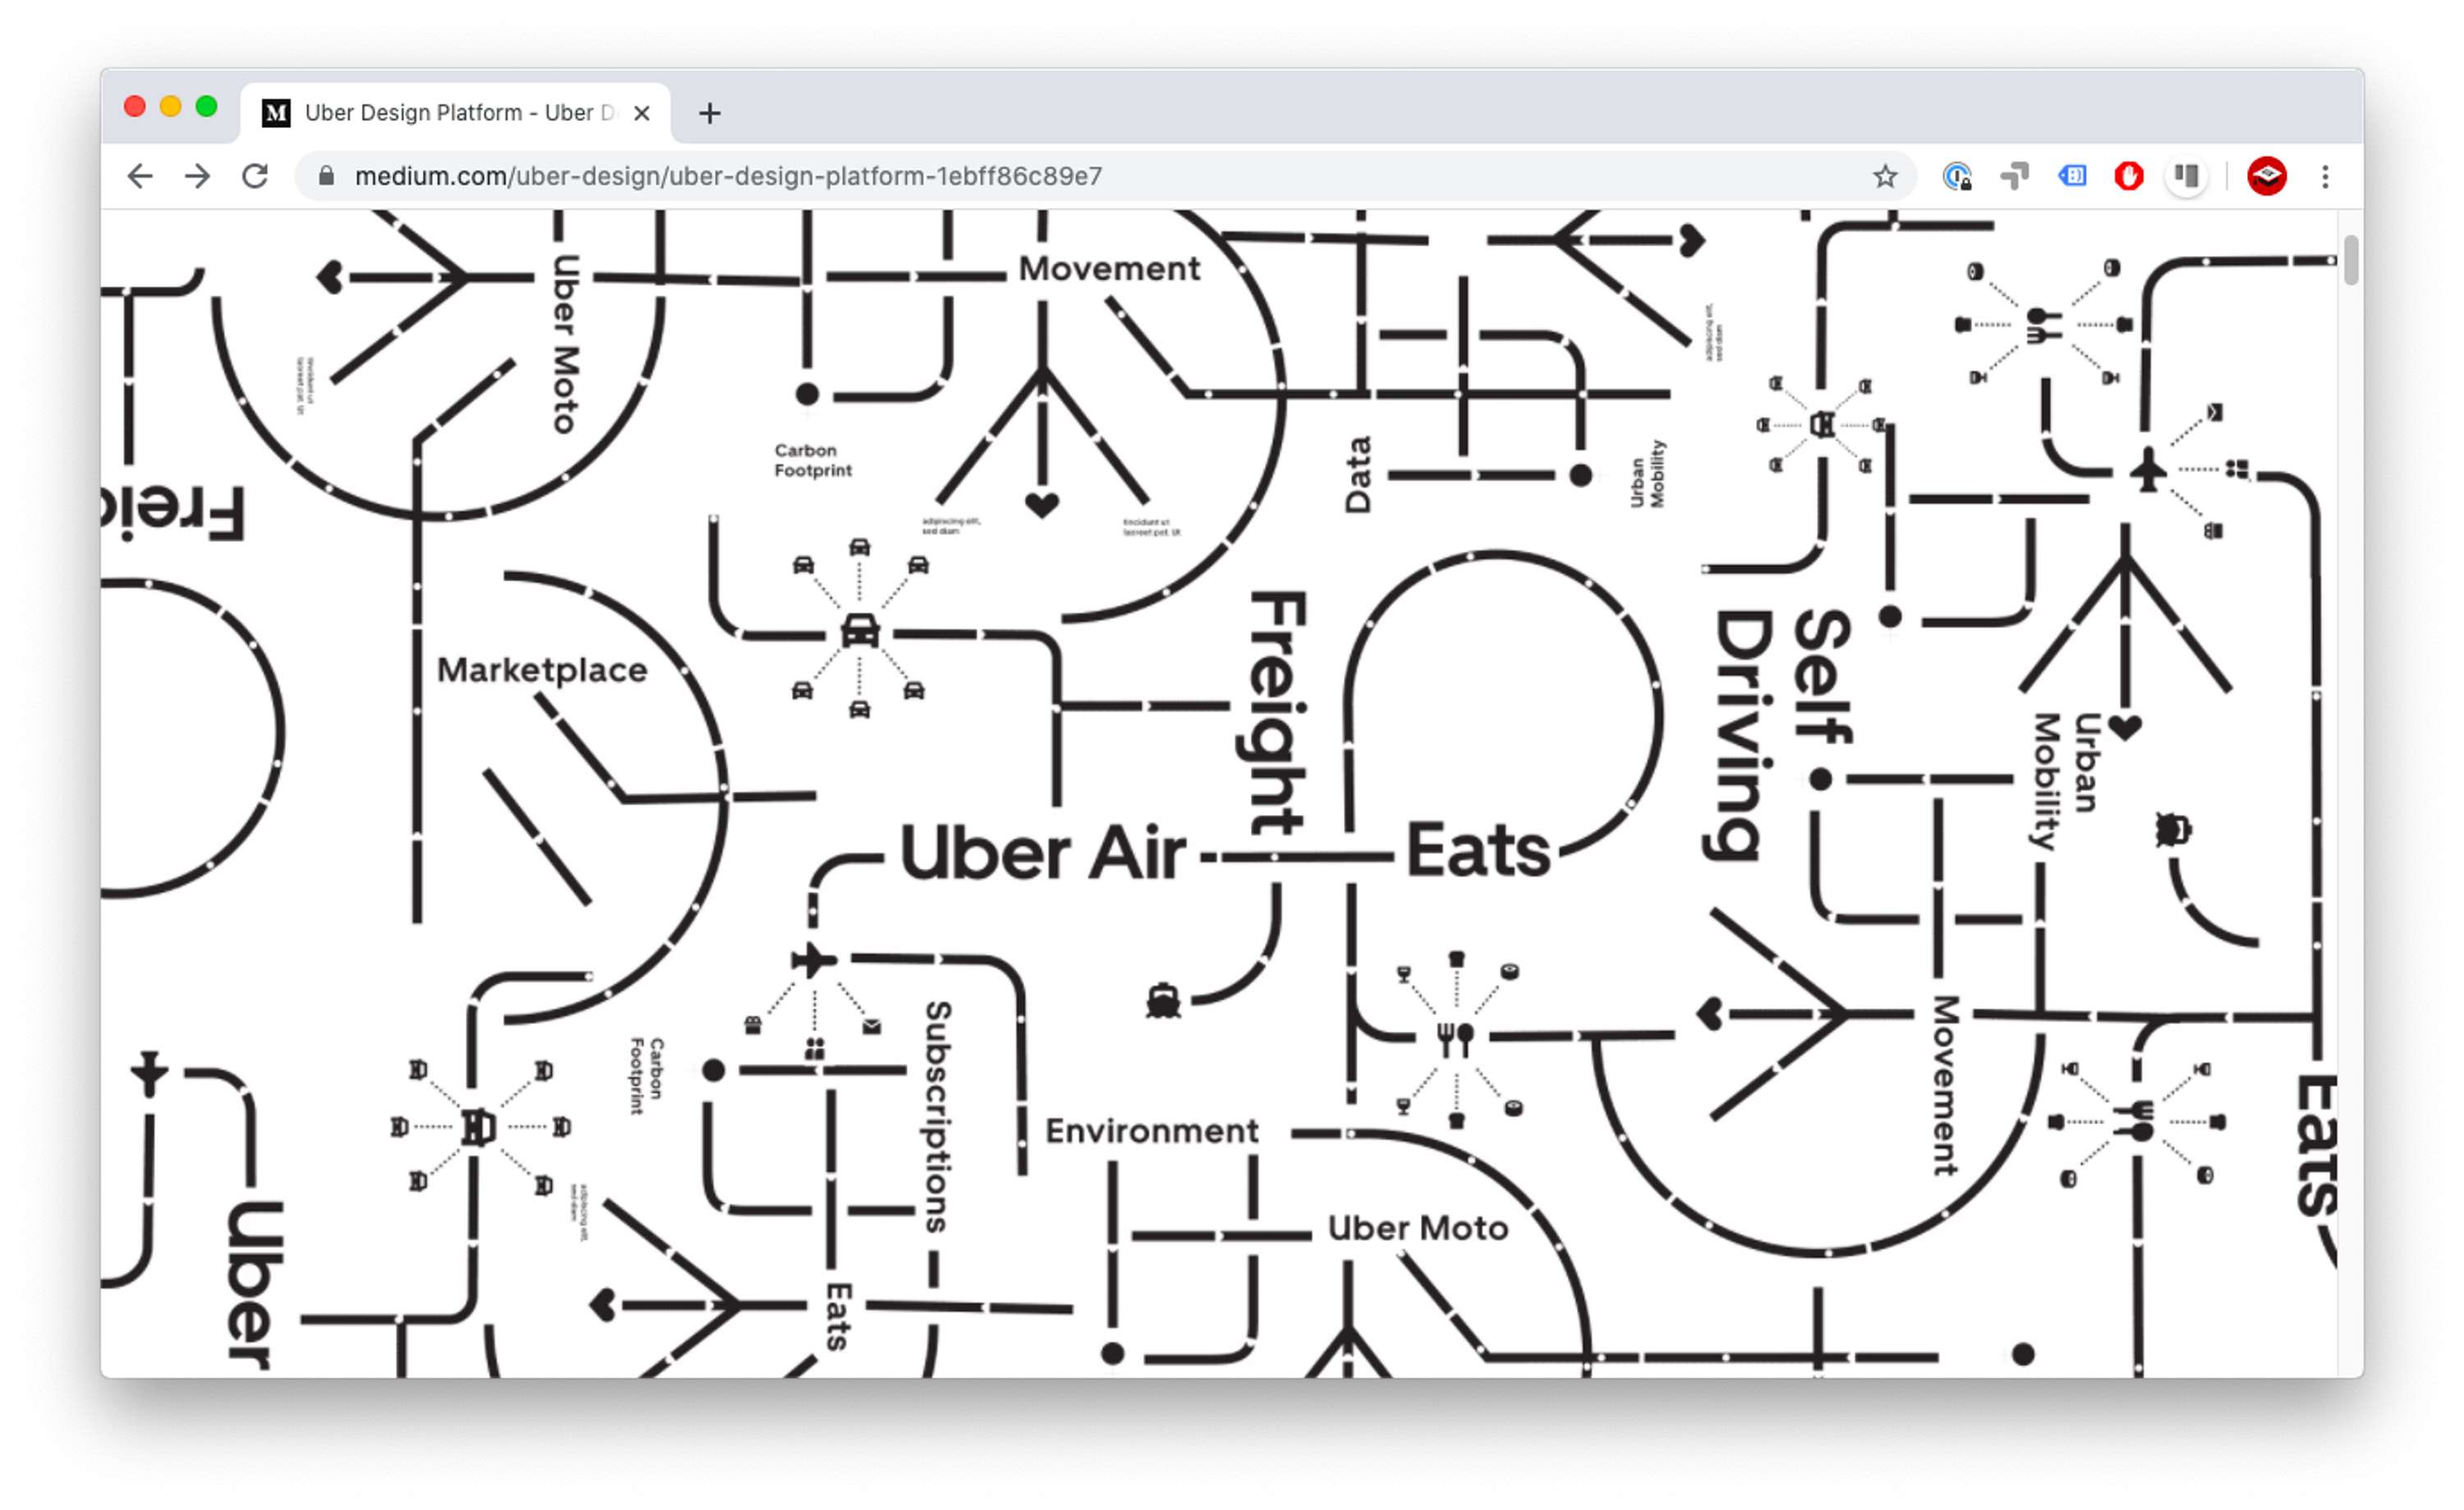Click the large 'Urban Mobility' vertical label
The image size is (2464, 1510).
click(x=2065, y=781)
